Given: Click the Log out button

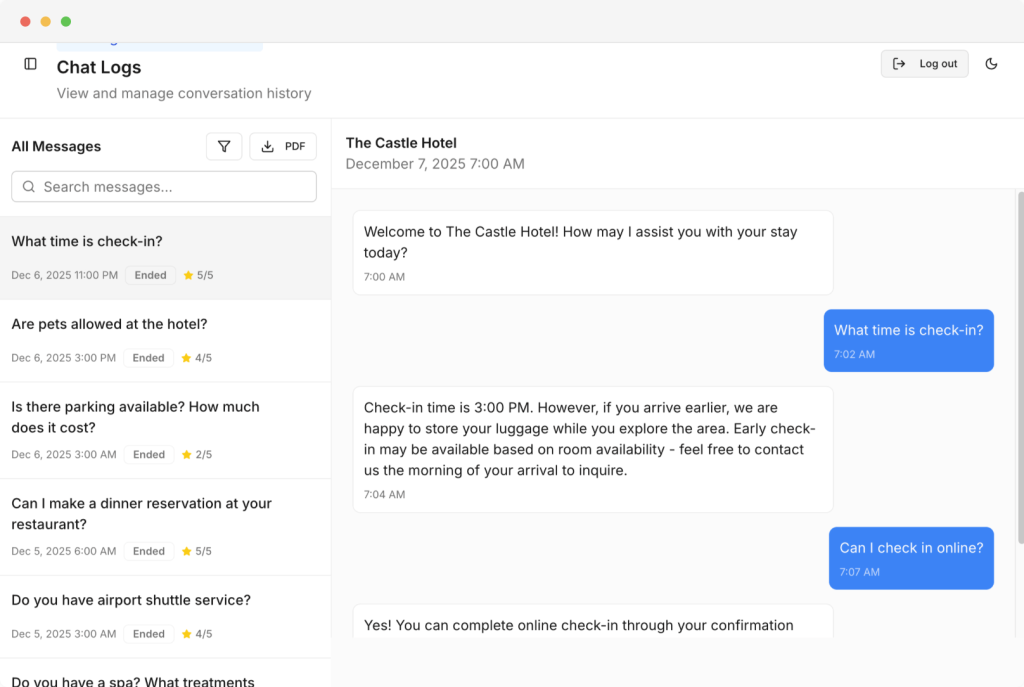Looking at the screenshot, I should [x=924, y=64].
